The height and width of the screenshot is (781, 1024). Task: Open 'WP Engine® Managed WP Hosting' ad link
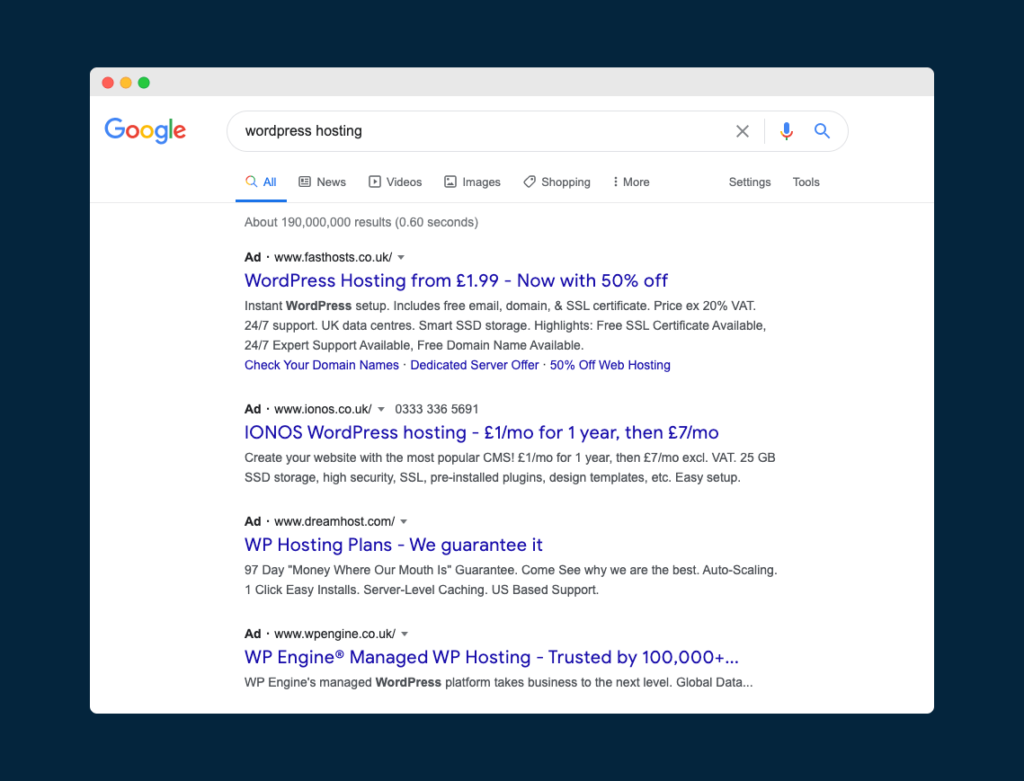[491, 657]
